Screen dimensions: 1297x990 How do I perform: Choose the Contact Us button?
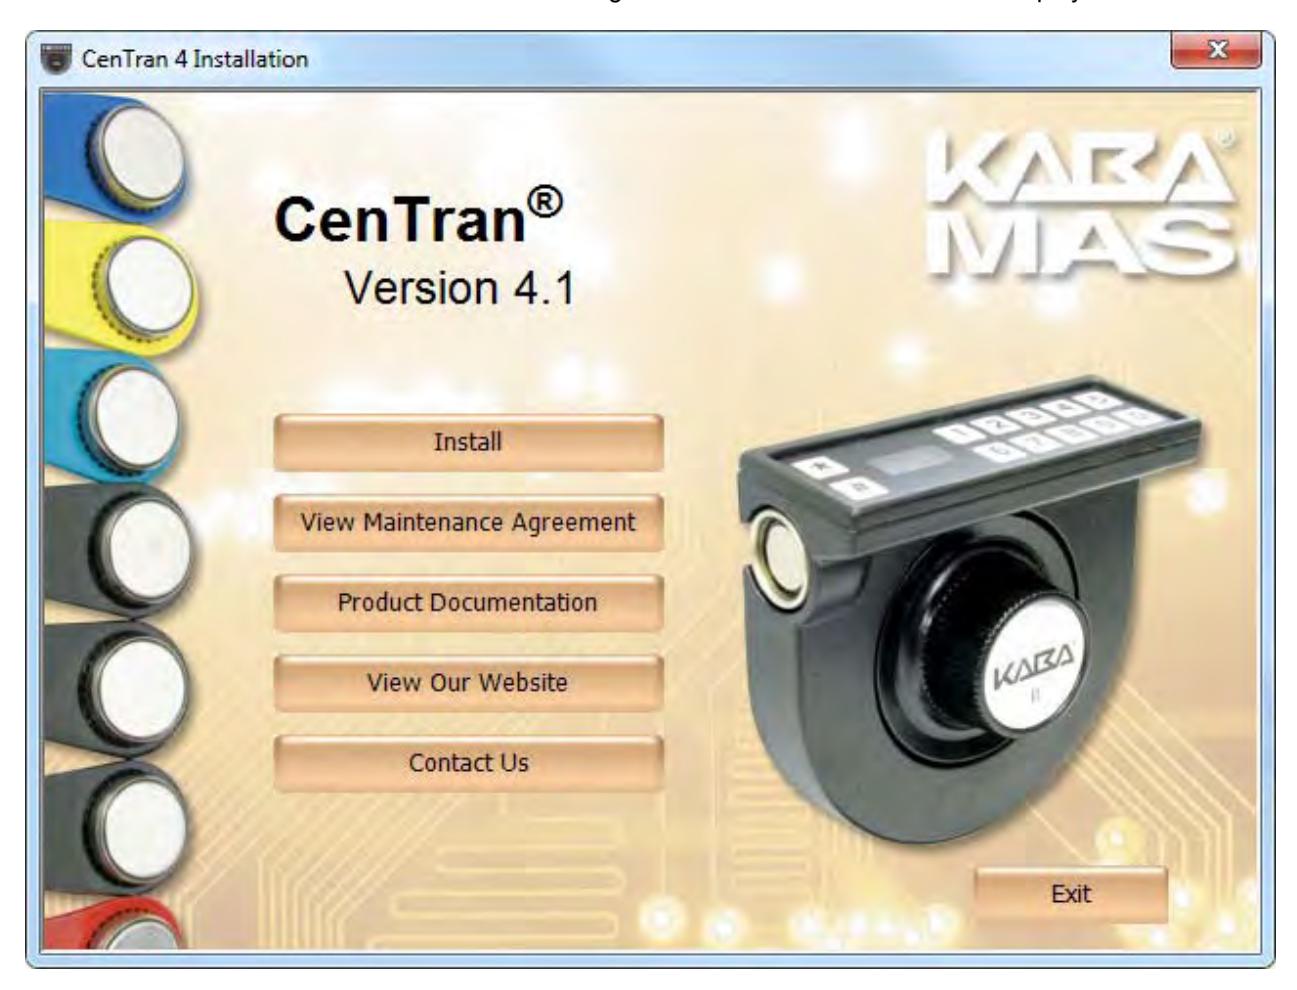click(468, 762)
